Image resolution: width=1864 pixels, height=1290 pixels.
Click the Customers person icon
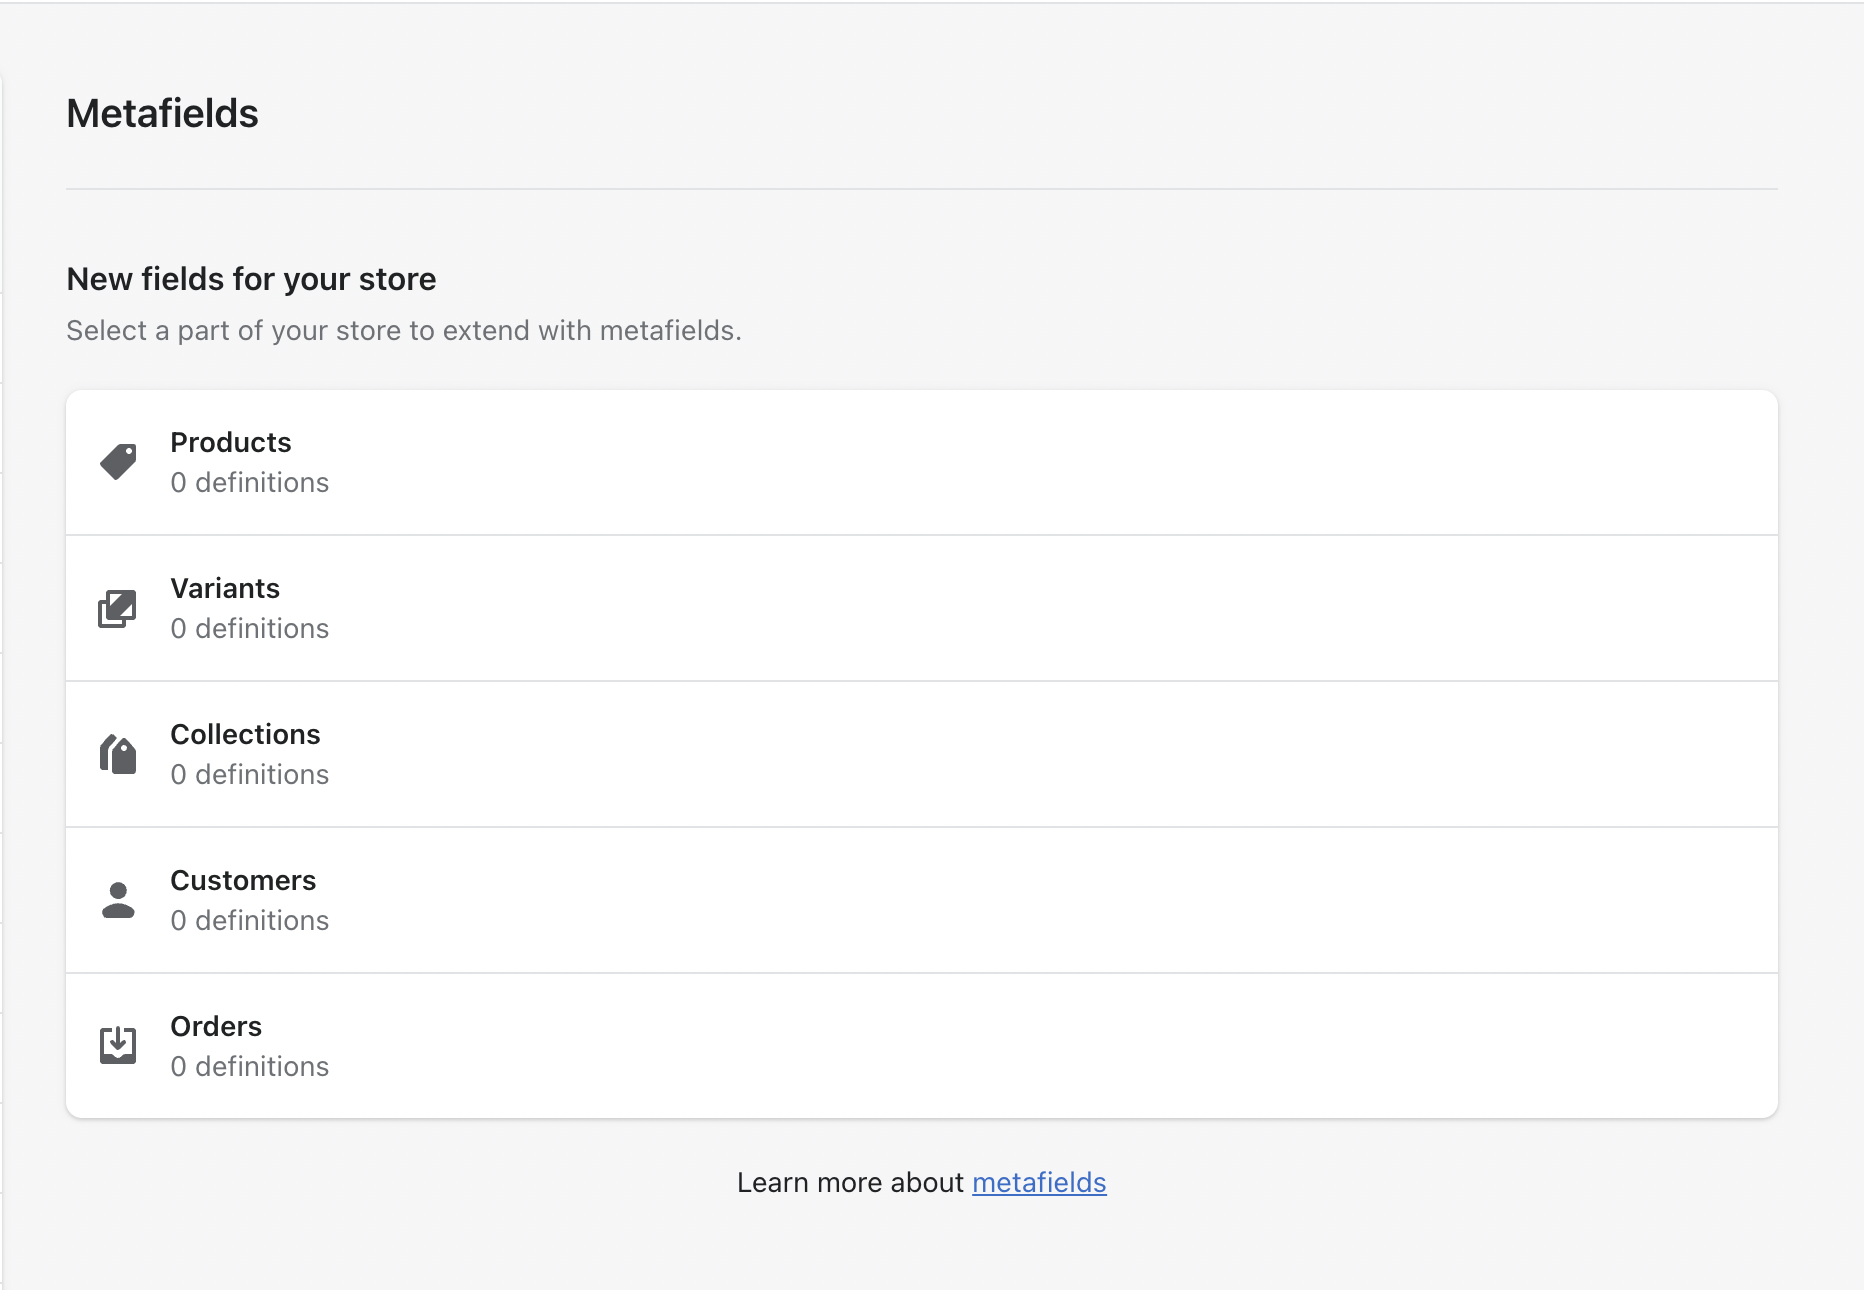(x=118, y=900)
